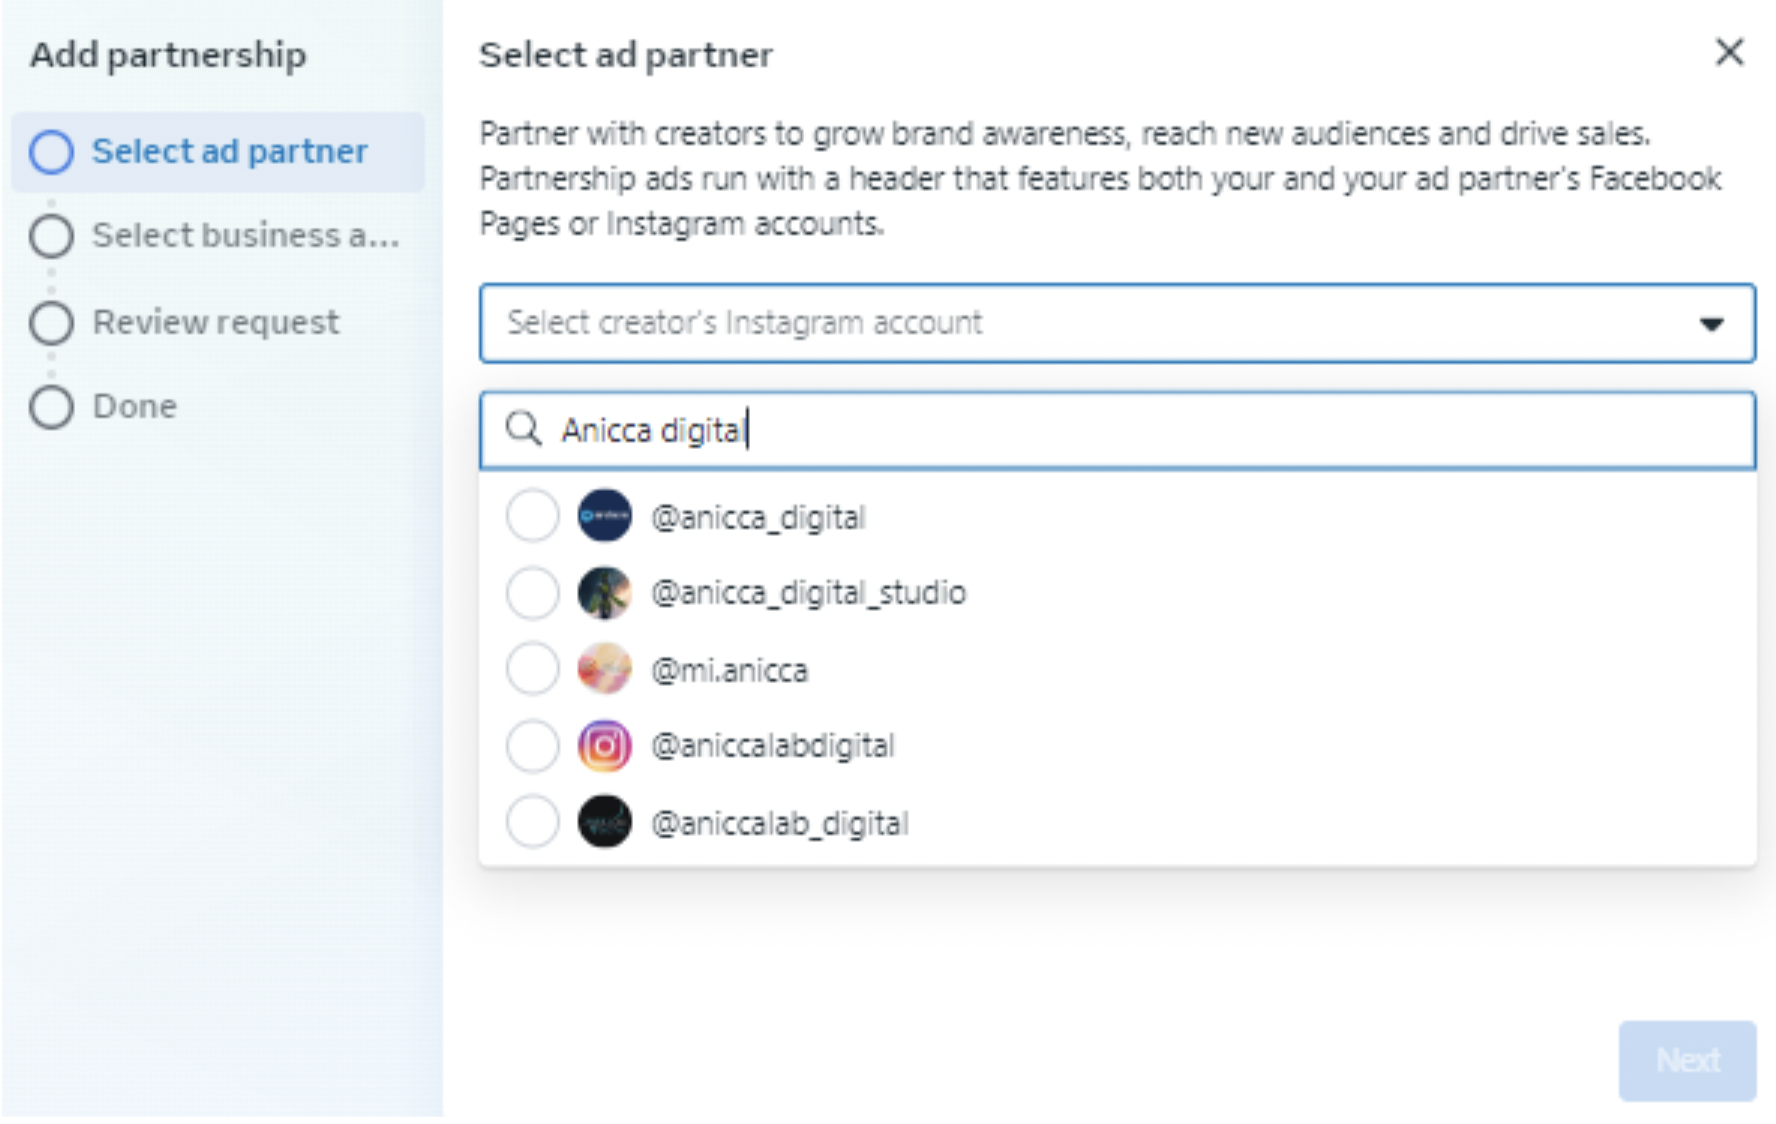Viewport: 1776px width, 1124px height.
Task: Select the @anicca_digital radio button
Action: (532, 516)
